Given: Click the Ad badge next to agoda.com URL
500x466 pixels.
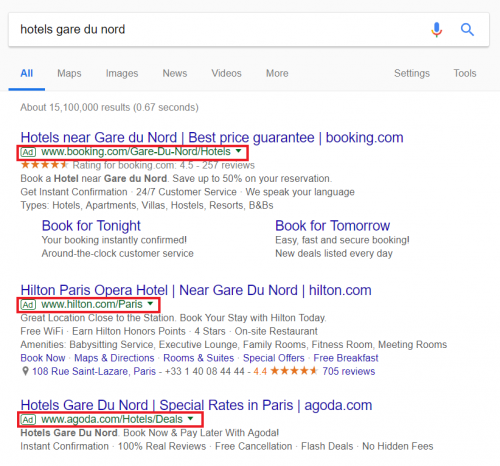Looking at the screenshot, I should 28,420.
